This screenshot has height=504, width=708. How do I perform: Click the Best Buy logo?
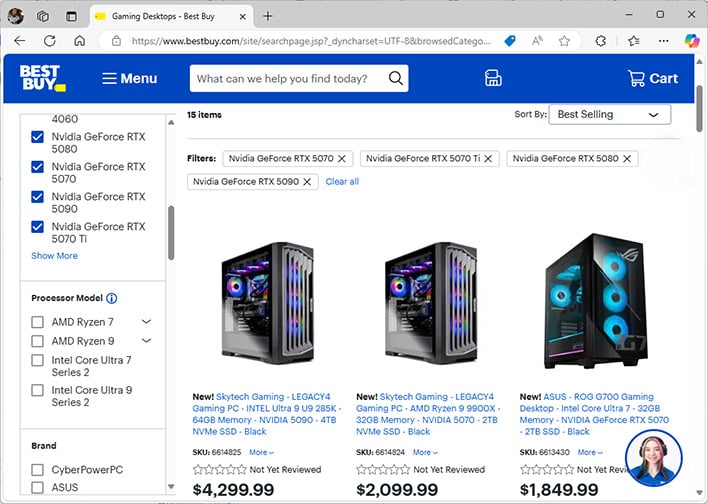coord(42,78)
